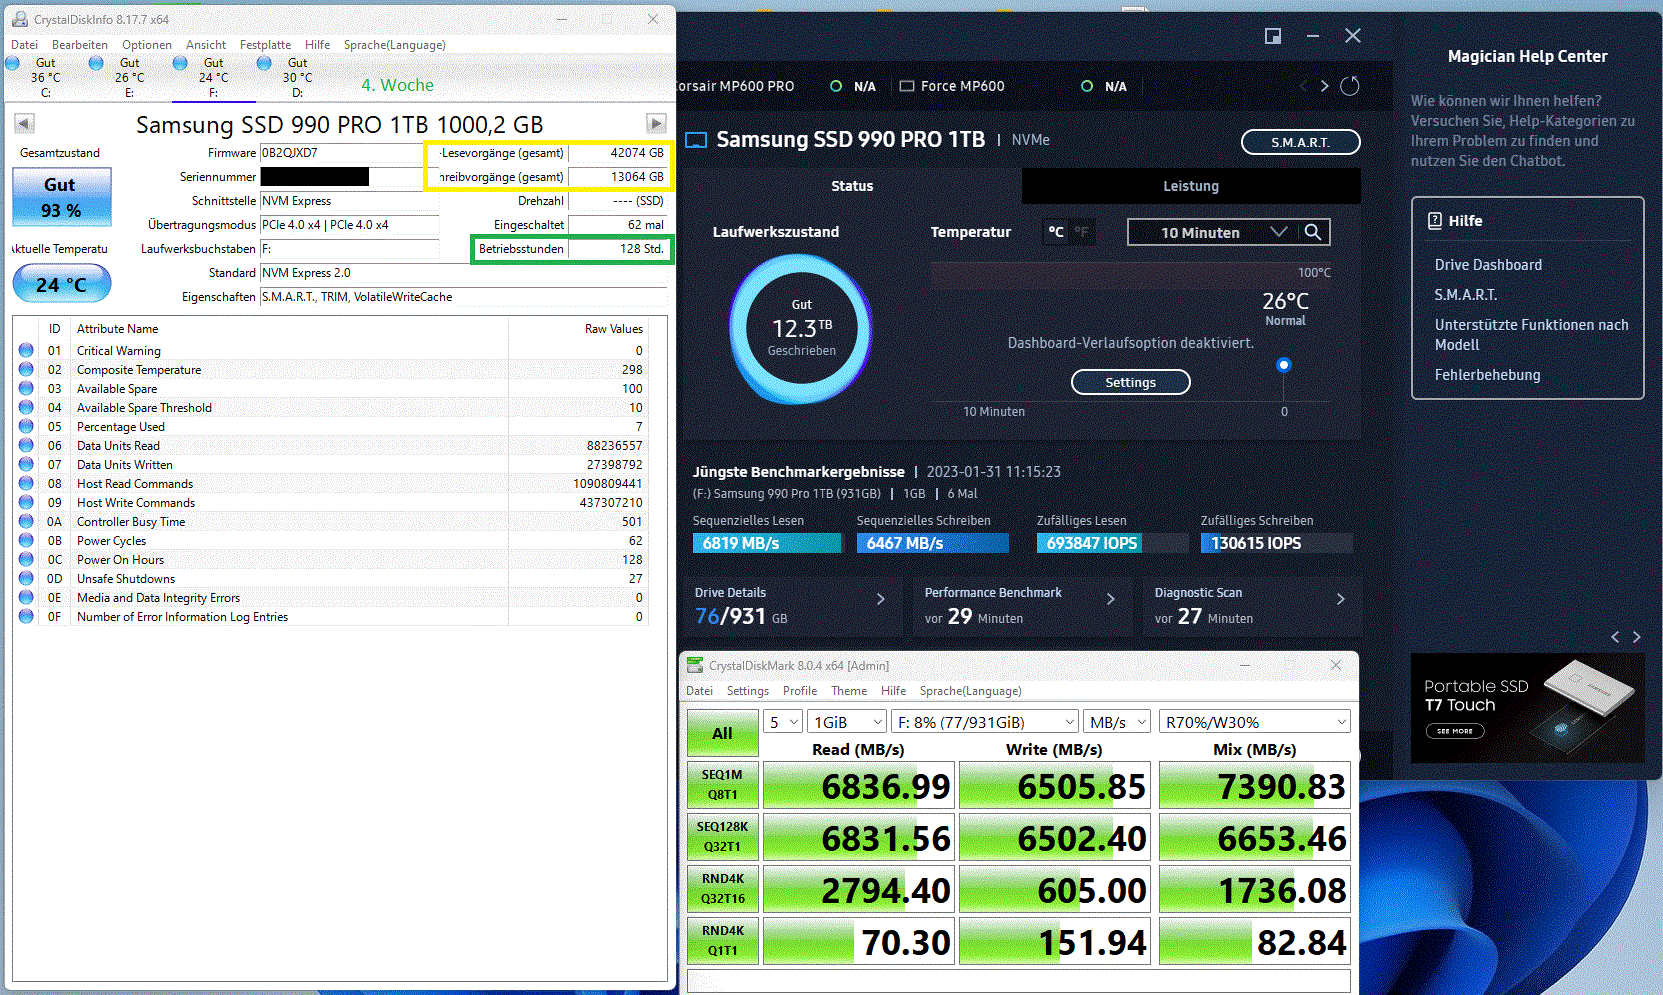Click the S.M.A.R.T. button in Magician
The height and width of the screenshot is (995, 1663).
[x=1300, y=142]
